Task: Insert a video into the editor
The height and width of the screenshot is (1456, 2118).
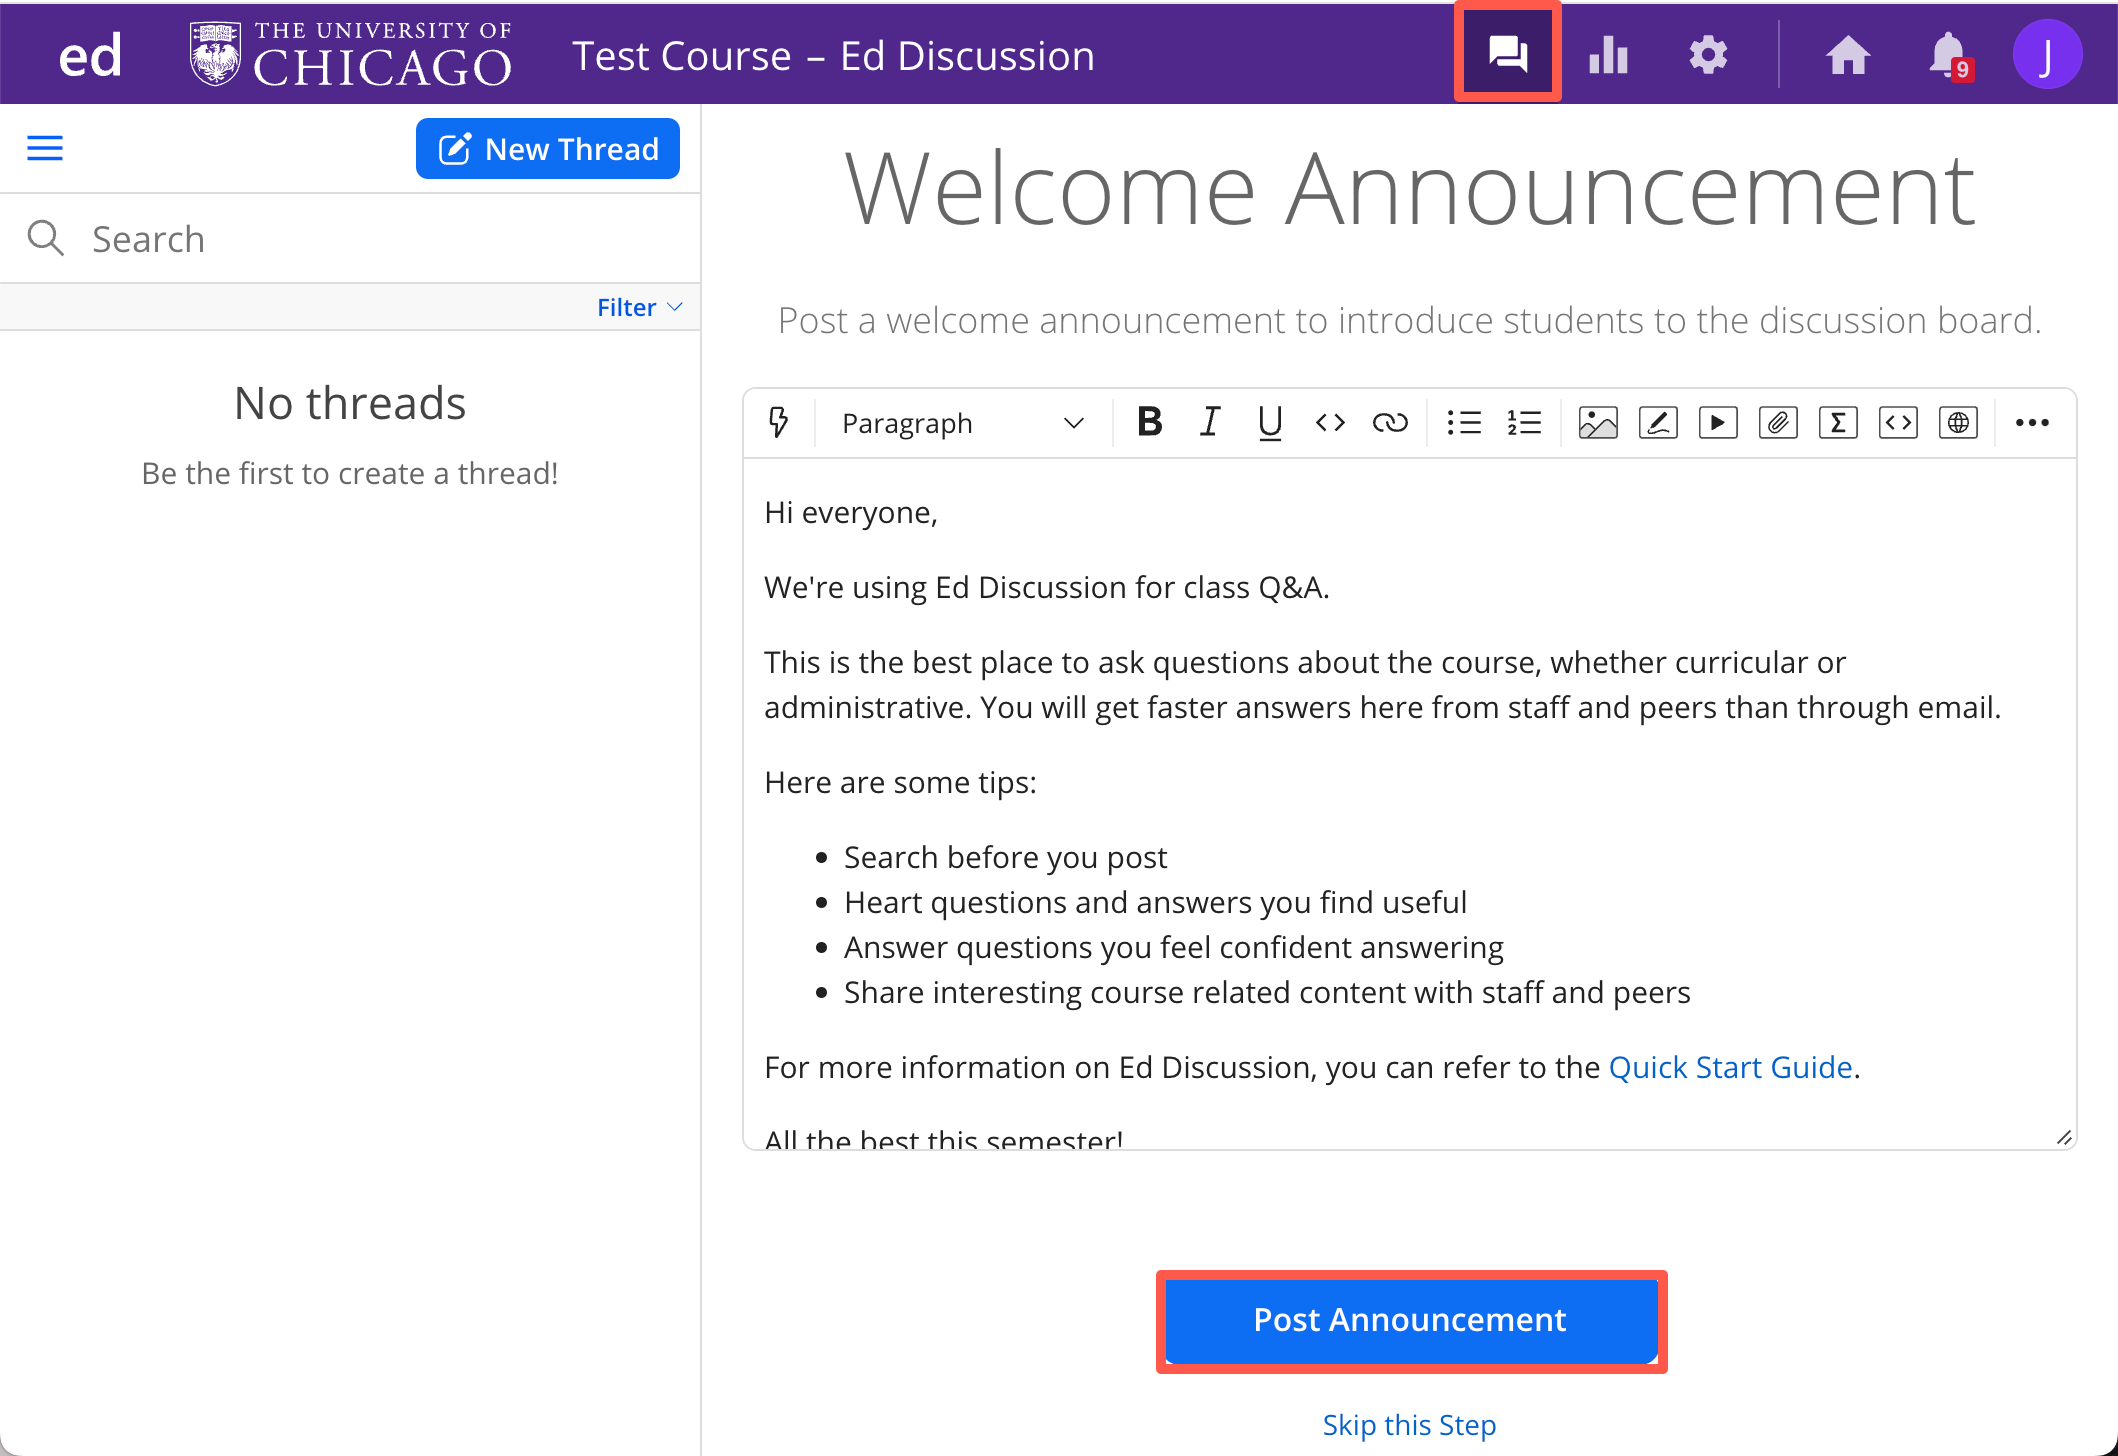Action: coord(1718,422)
